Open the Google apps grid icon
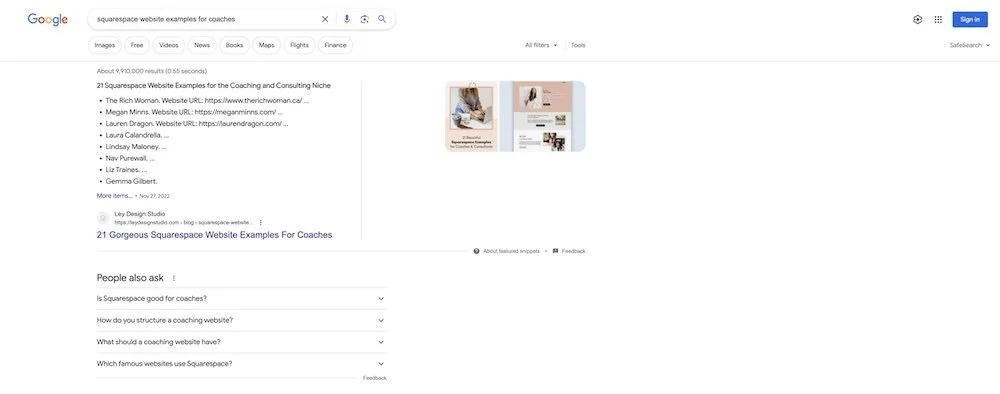 pos(938,19)
